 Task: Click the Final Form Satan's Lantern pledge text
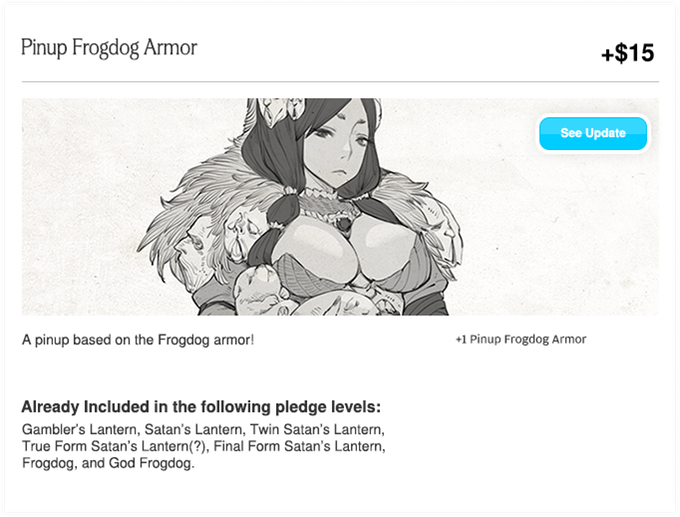point(298,446)
